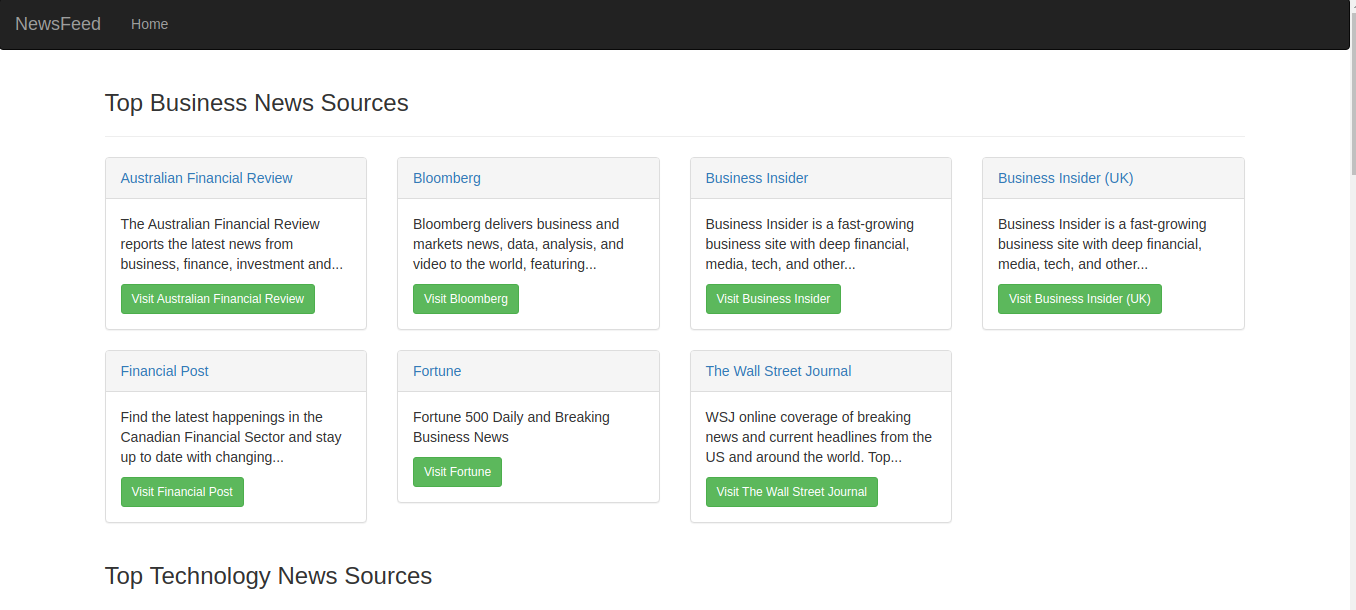The width and height of the screenshot is (1356, 610).
Task: Open the Australian Financial Review title link
Action: click(206, 178)
